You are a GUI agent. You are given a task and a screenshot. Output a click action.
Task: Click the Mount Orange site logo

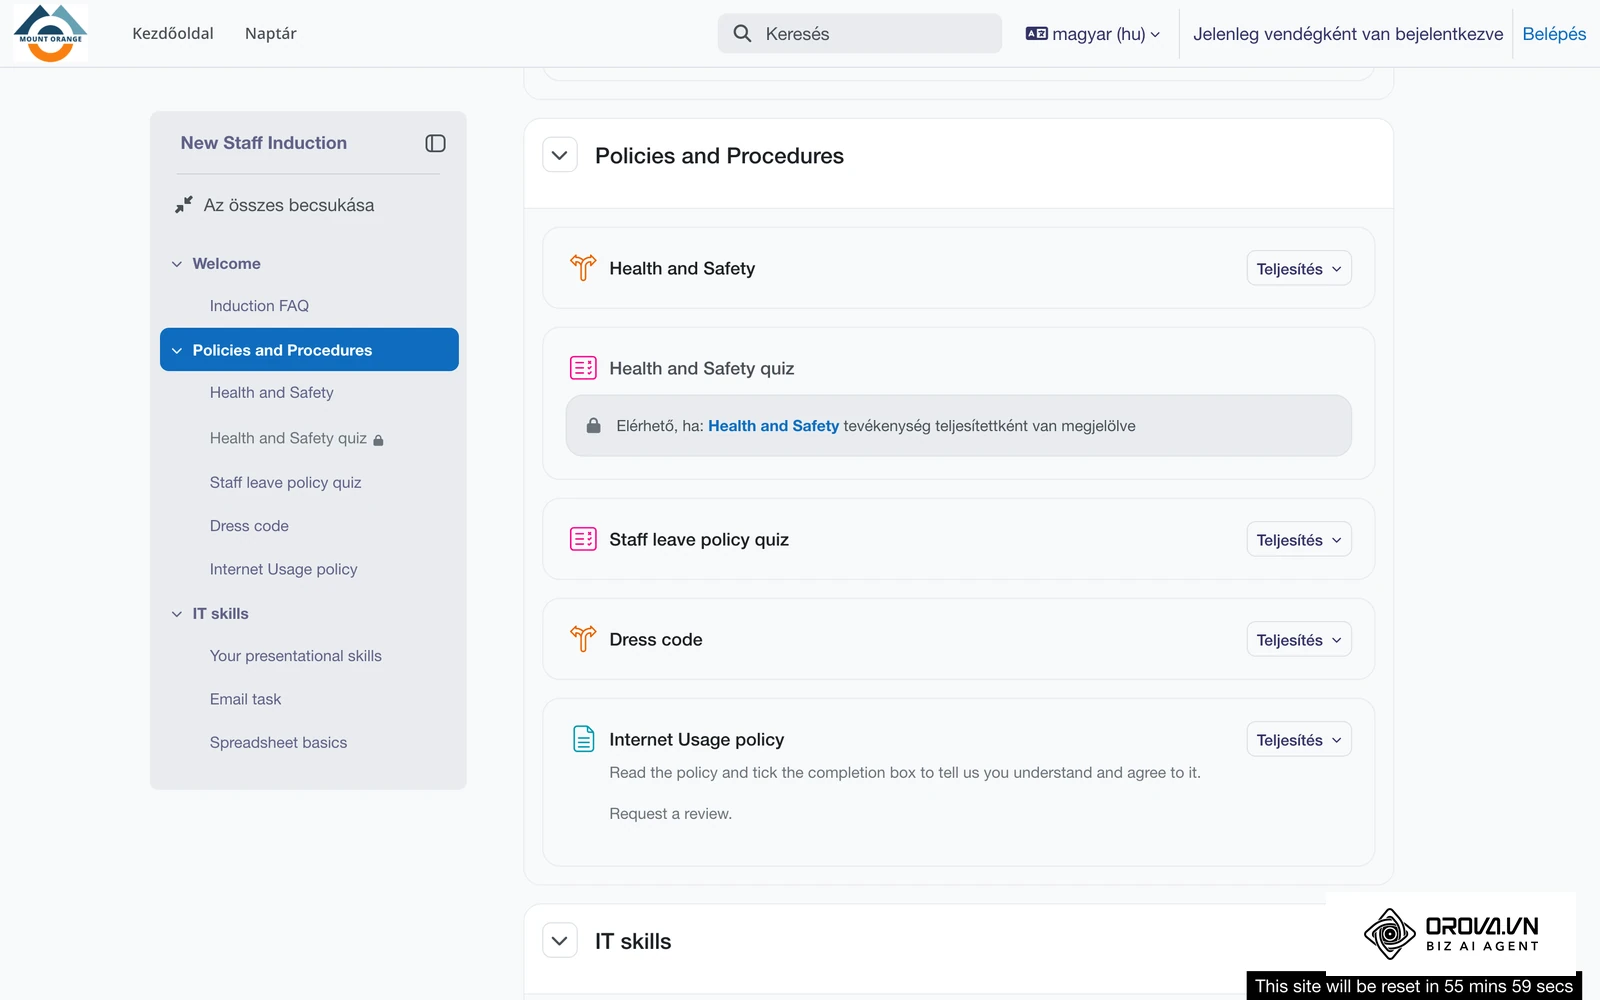[x=51, y=33]
